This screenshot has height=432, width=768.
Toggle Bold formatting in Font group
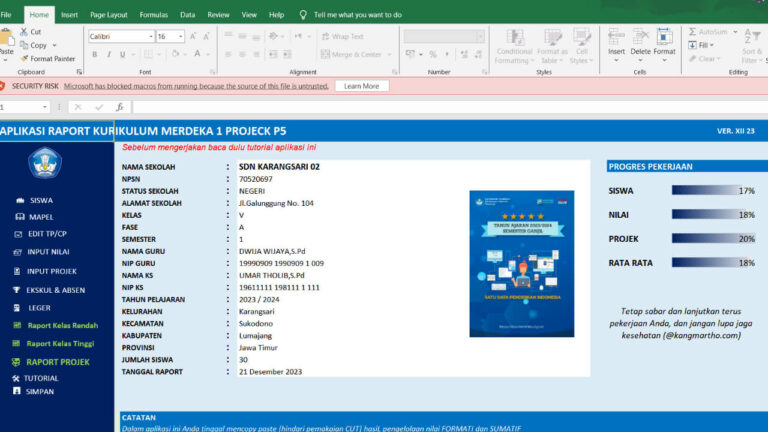point(94,54)
